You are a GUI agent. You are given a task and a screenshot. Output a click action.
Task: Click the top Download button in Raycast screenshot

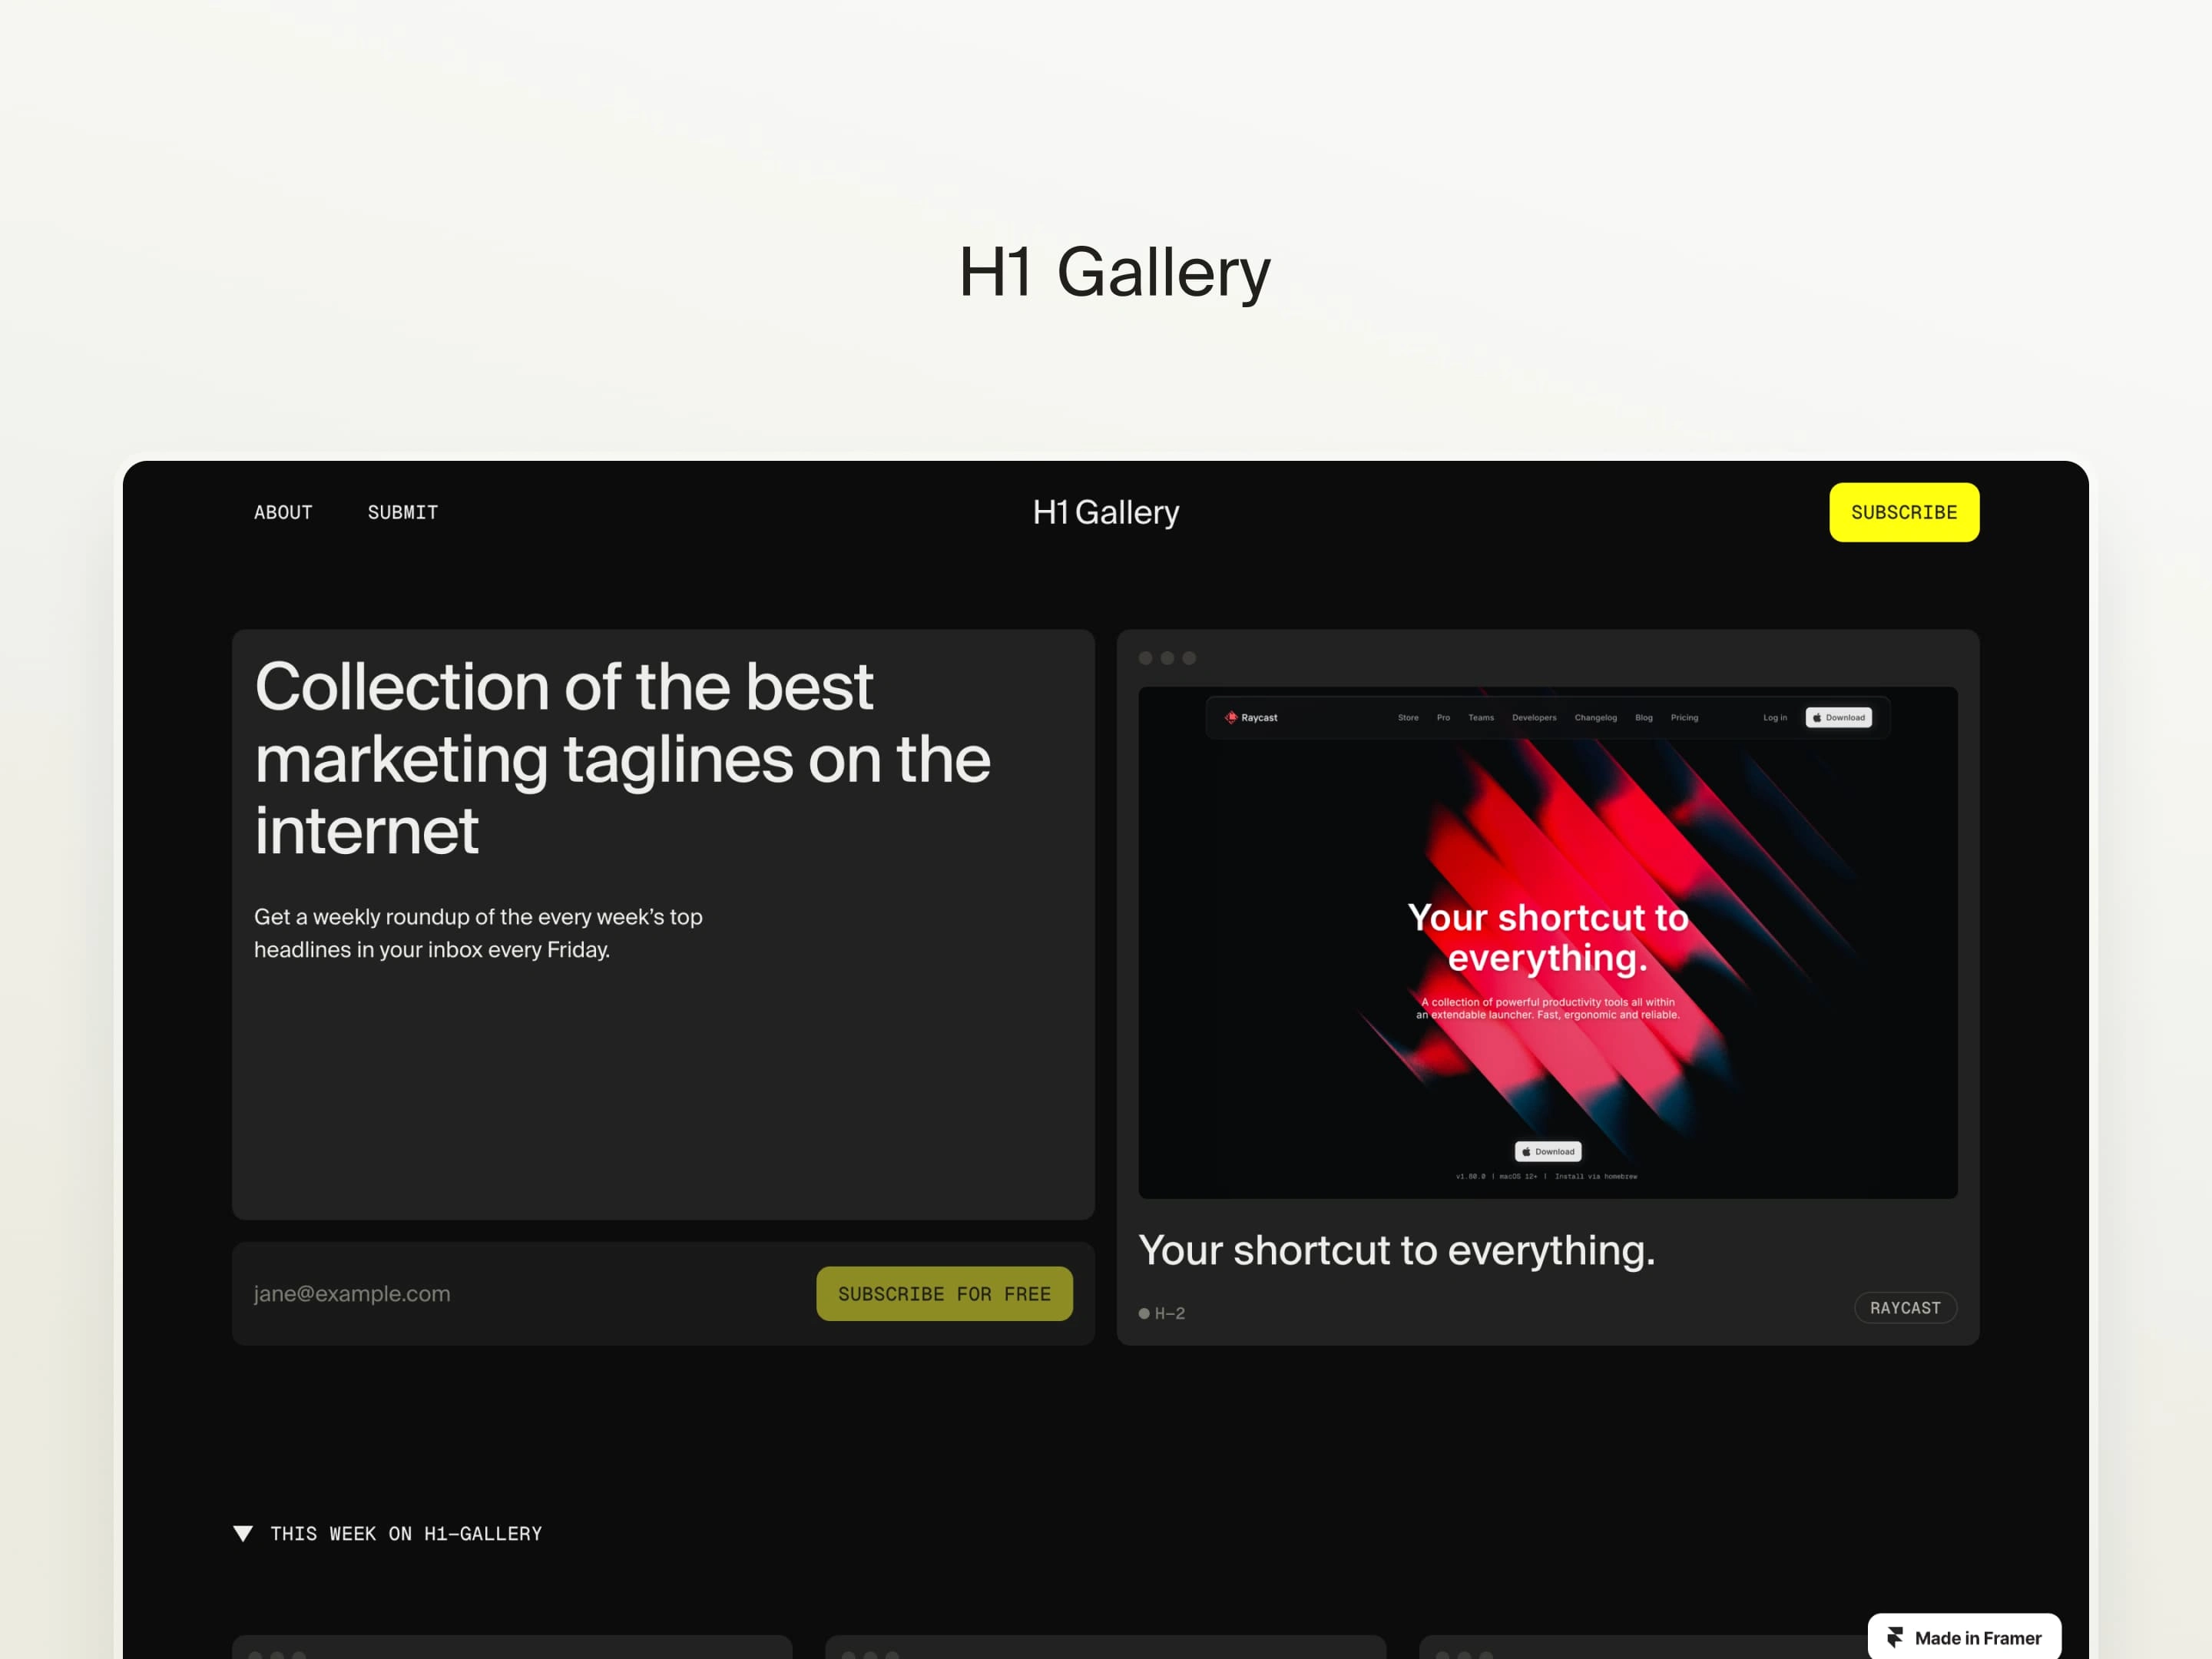tap(1838, 717)
